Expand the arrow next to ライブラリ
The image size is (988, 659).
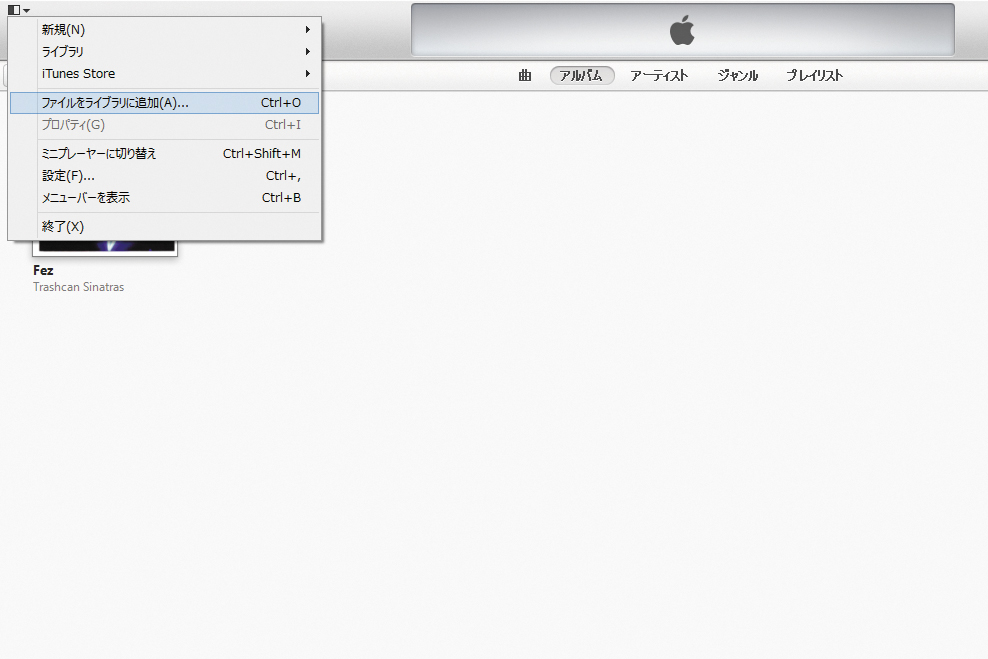pyautogui.click(x=307, y=52)
